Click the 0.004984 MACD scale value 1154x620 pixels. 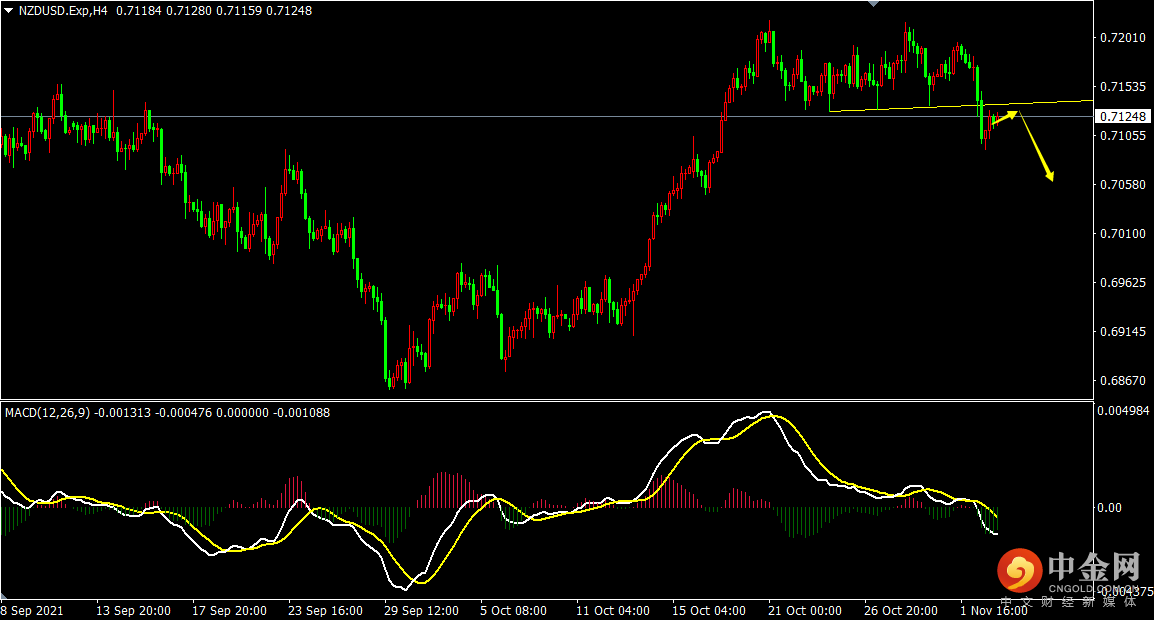(x=1124, y=411)
